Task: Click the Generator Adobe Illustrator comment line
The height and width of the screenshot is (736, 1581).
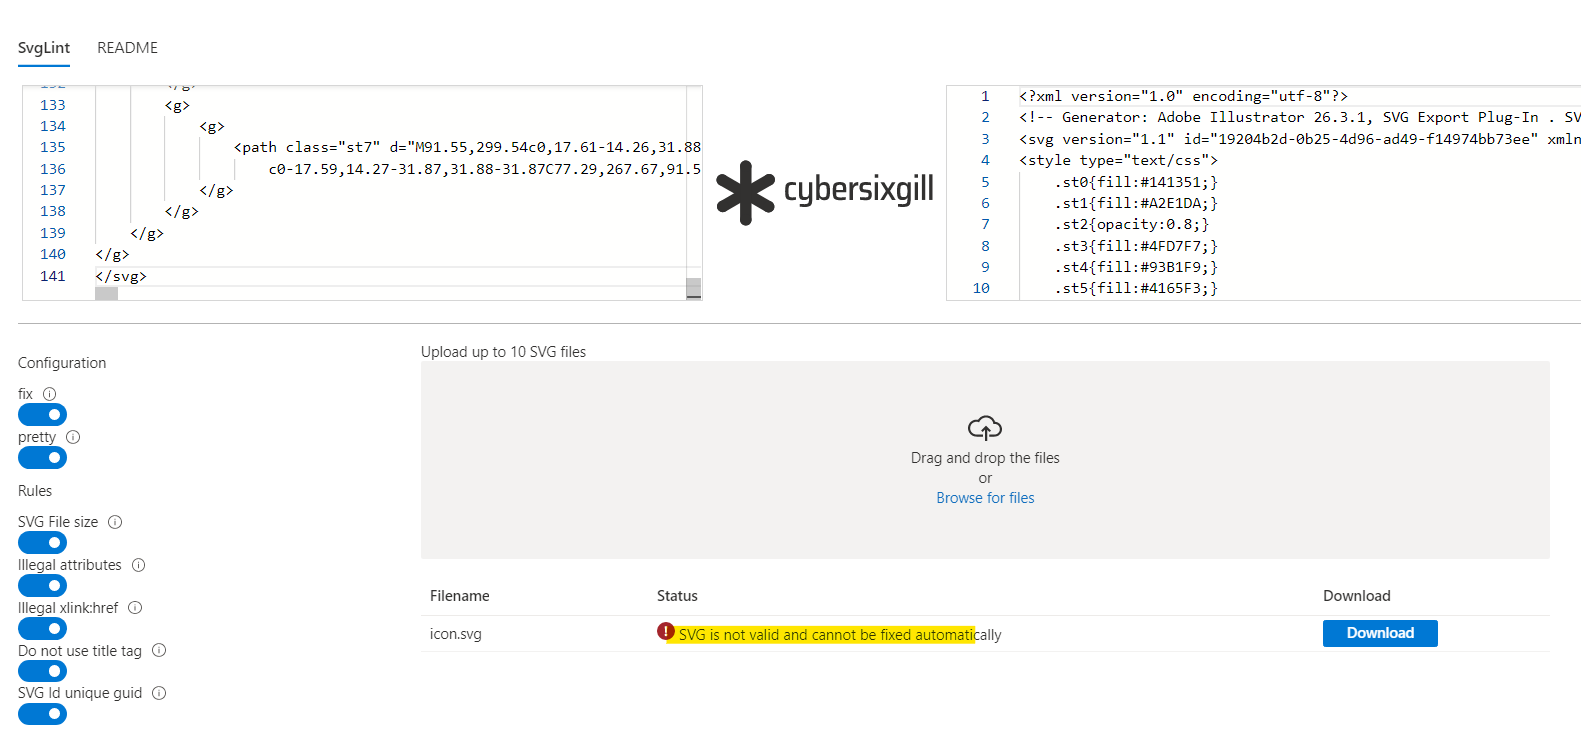Action: coord(1300,117)
